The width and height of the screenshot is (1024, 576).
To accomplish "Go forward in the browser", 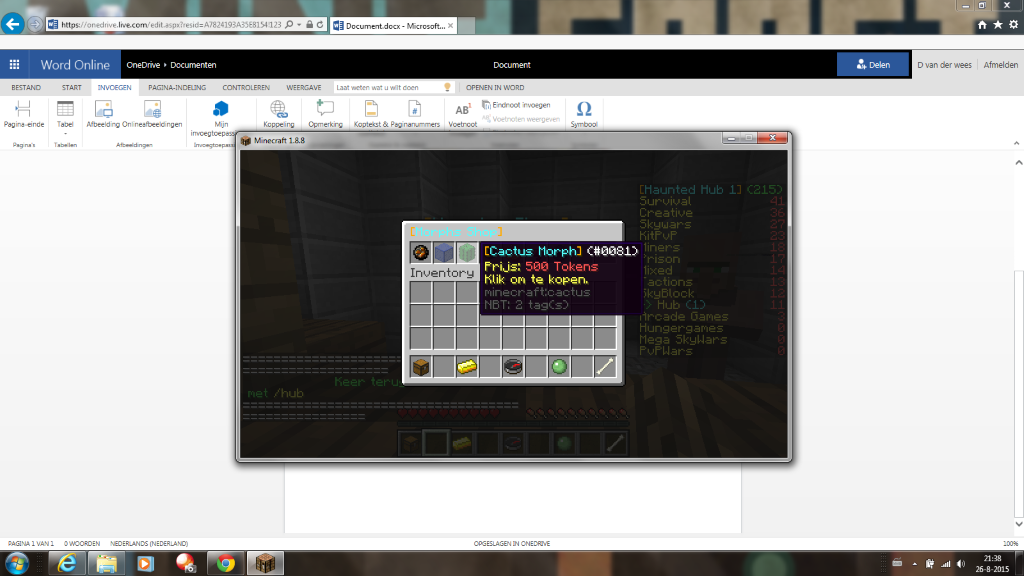I will [35, 25].
